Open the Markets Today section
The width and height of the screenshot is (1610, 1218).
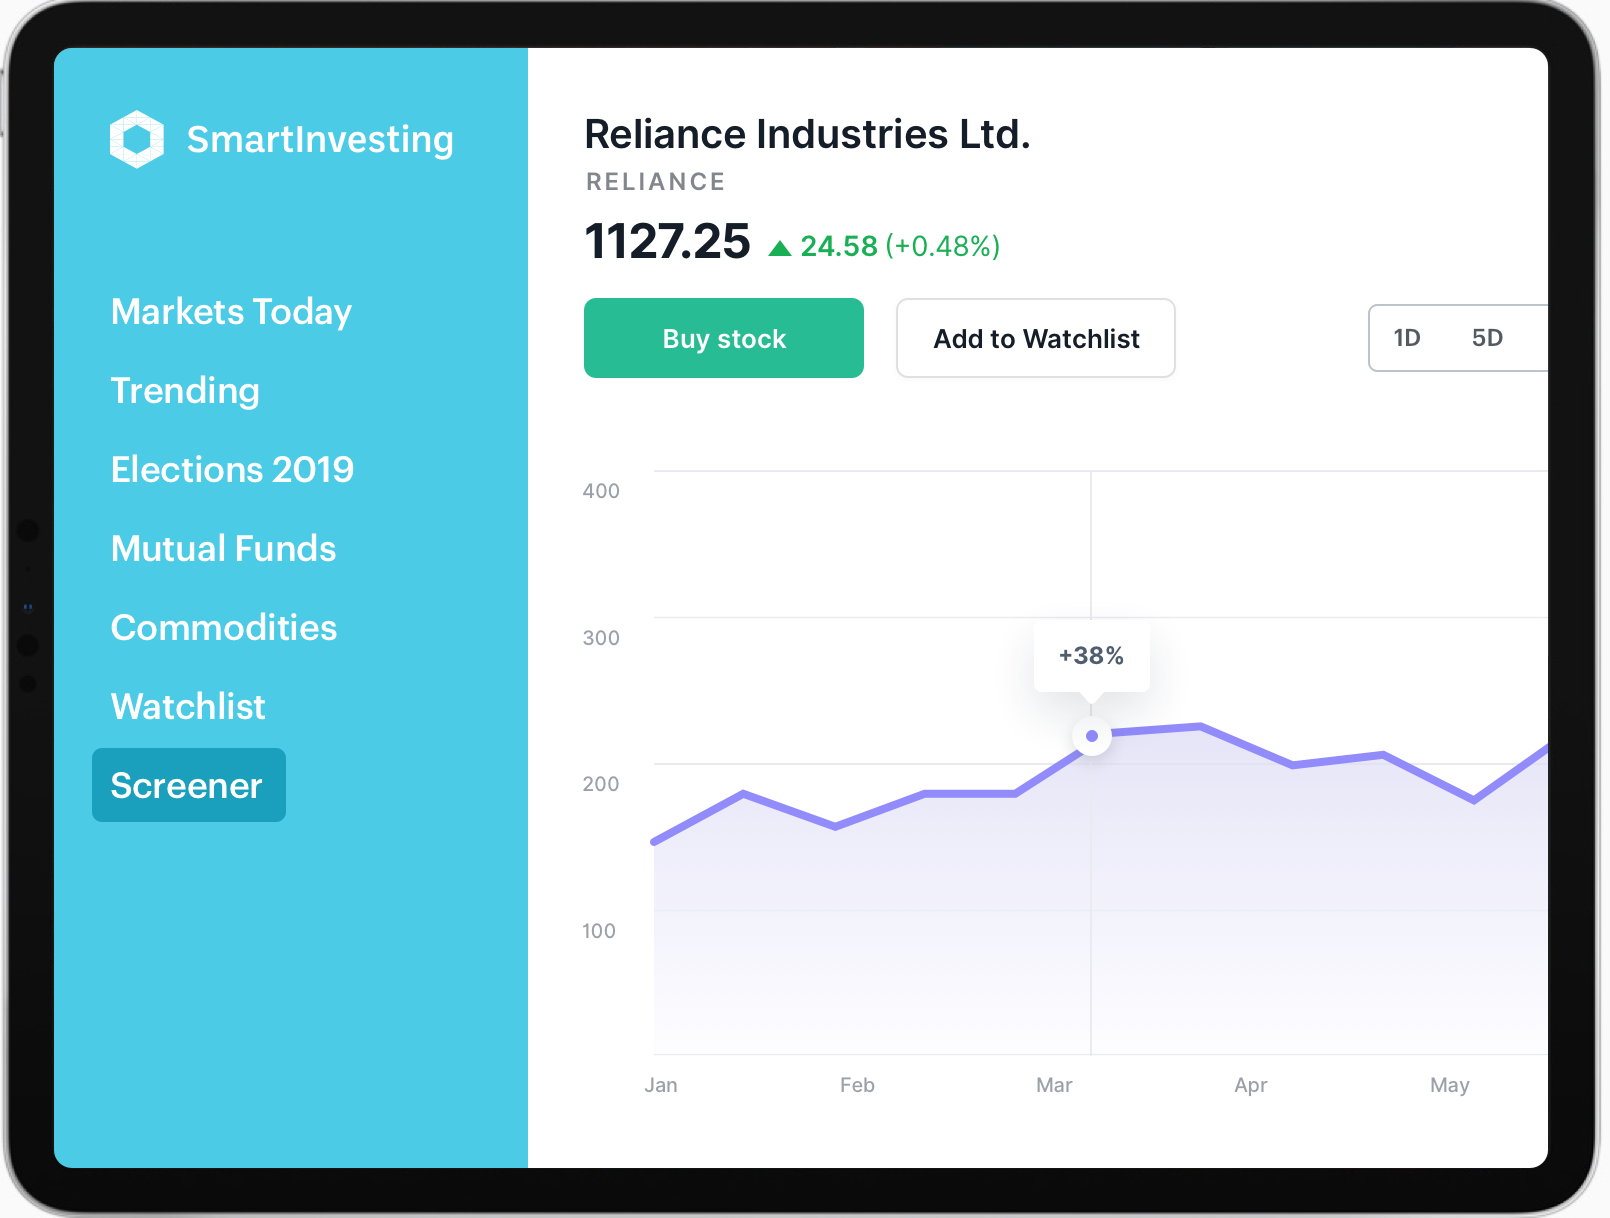tap(231, 312)
